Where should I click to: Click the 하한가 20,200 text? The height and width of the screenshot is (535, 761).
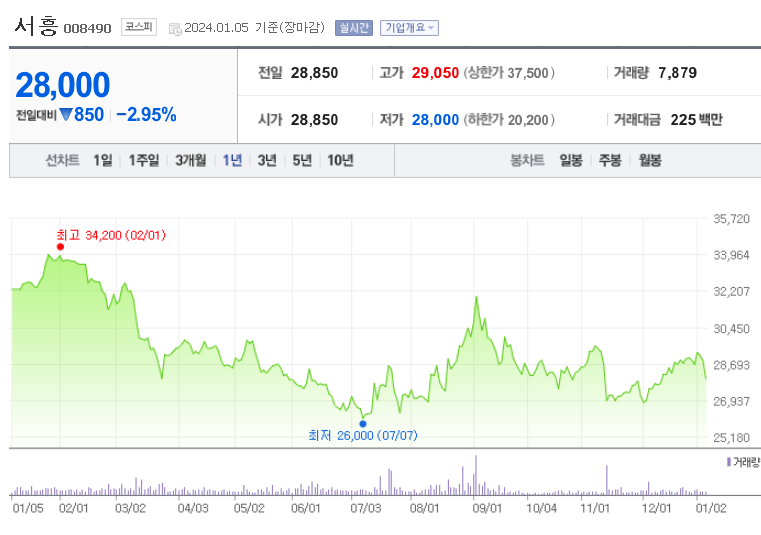(509, 120)
